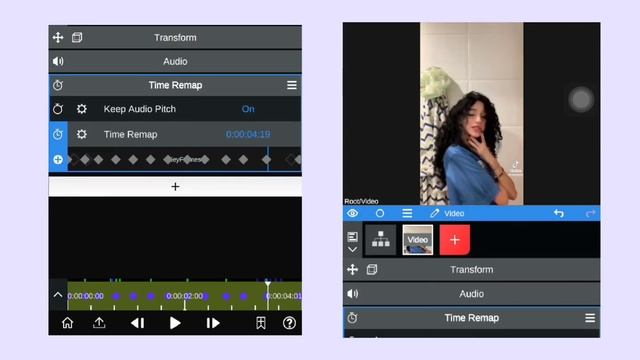Click the 3D cube icon in right Transform row

pyautogui.click(x=372, y=269)
